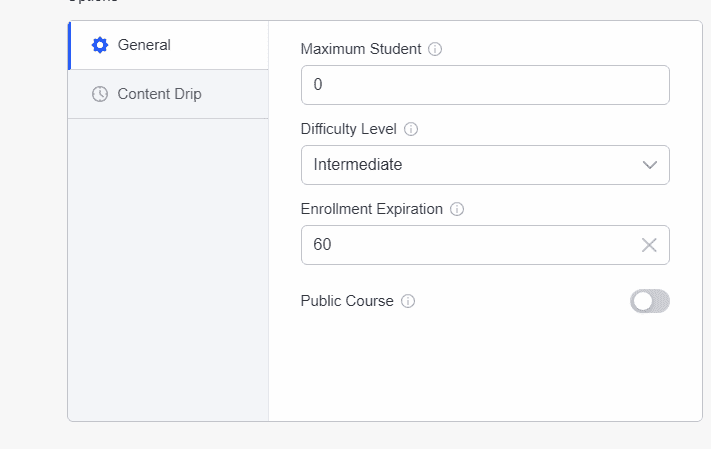Click the blank panel area below Public Course
The image size is (711, 449).
click(485, 370)
